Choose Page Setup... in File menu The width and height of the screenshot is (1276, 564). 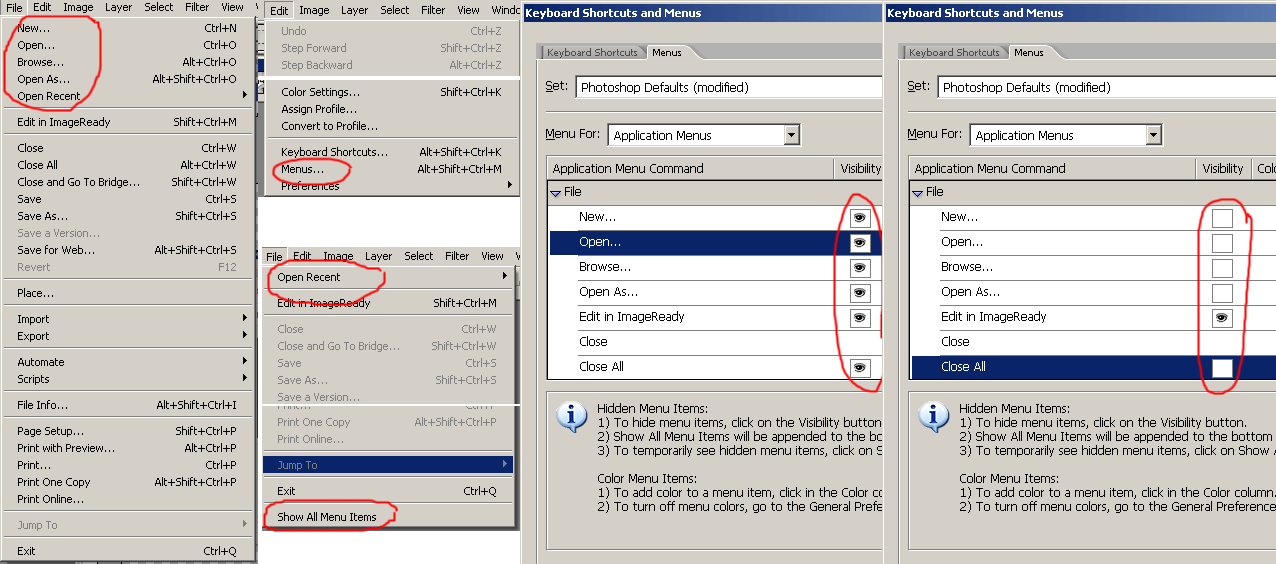pyautogui.click(x=129, y=431)
